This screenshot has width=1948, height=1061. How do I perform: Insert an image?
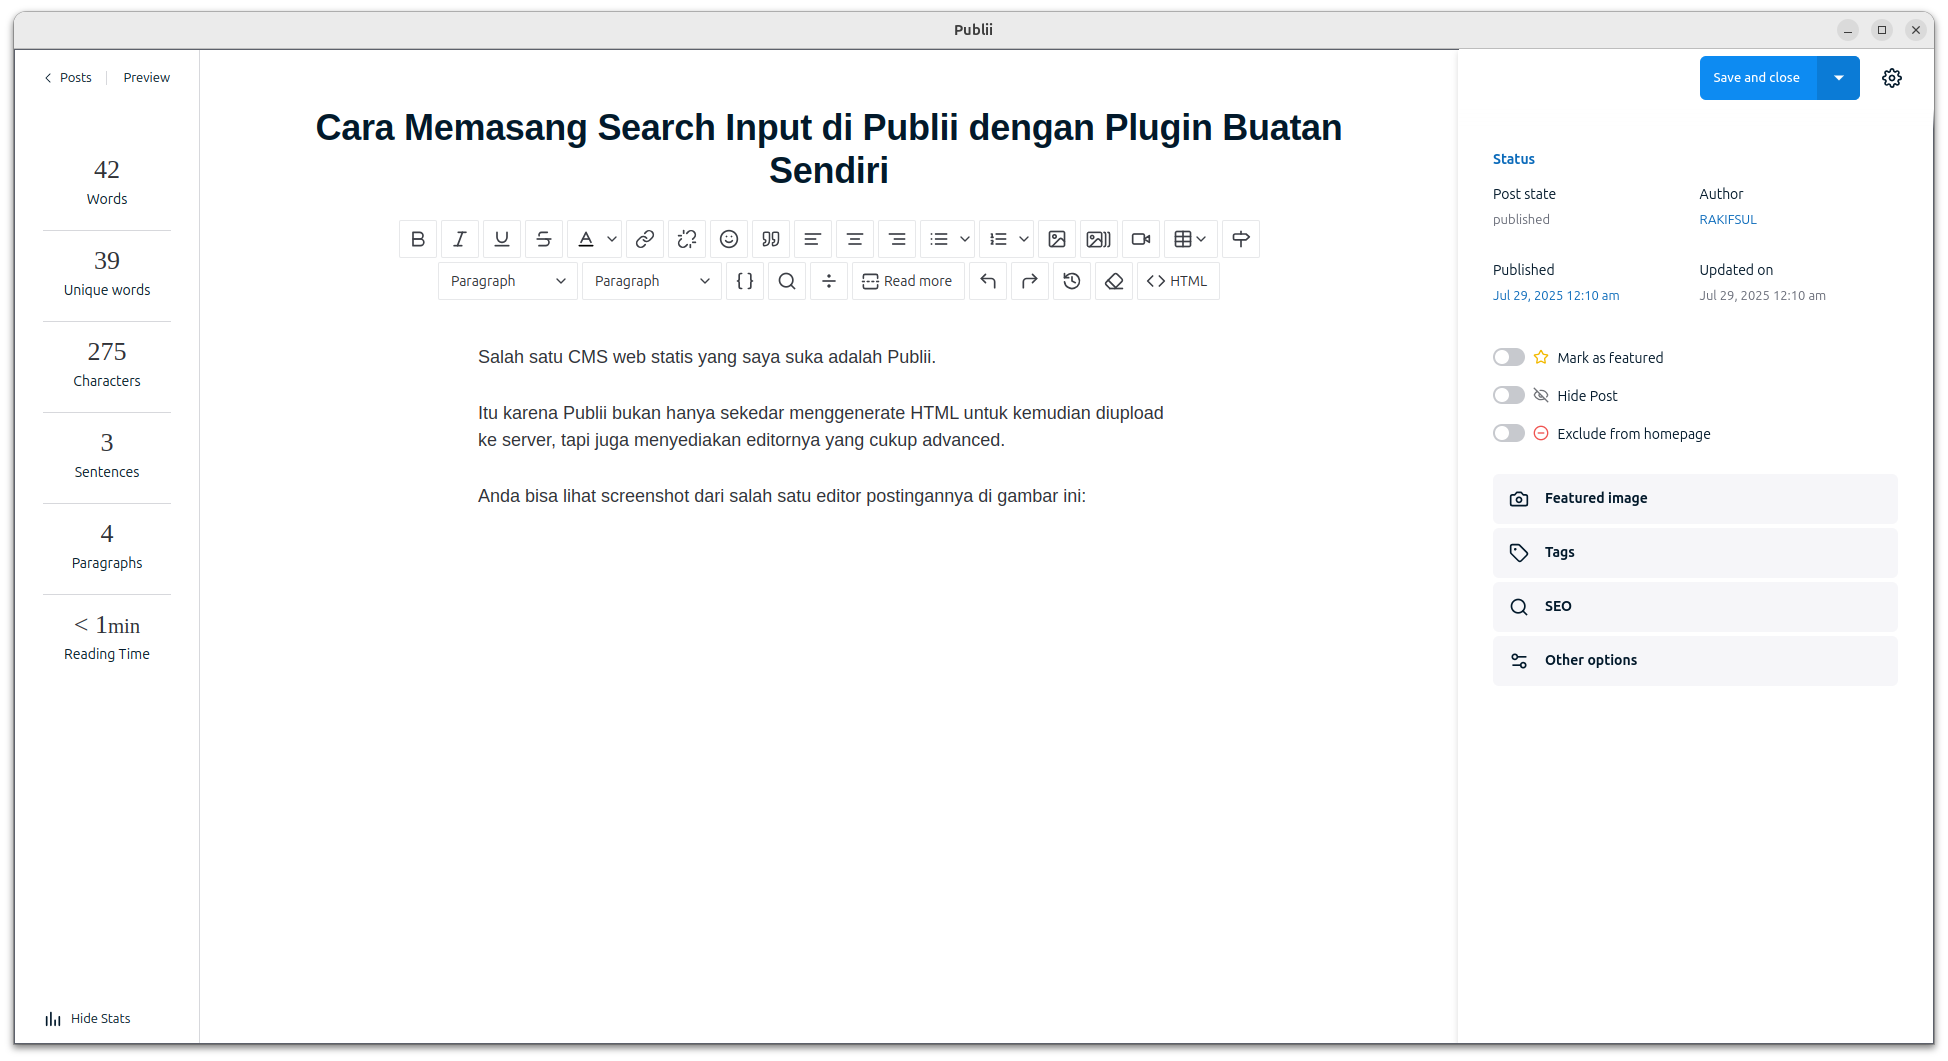coord(1057,239)
